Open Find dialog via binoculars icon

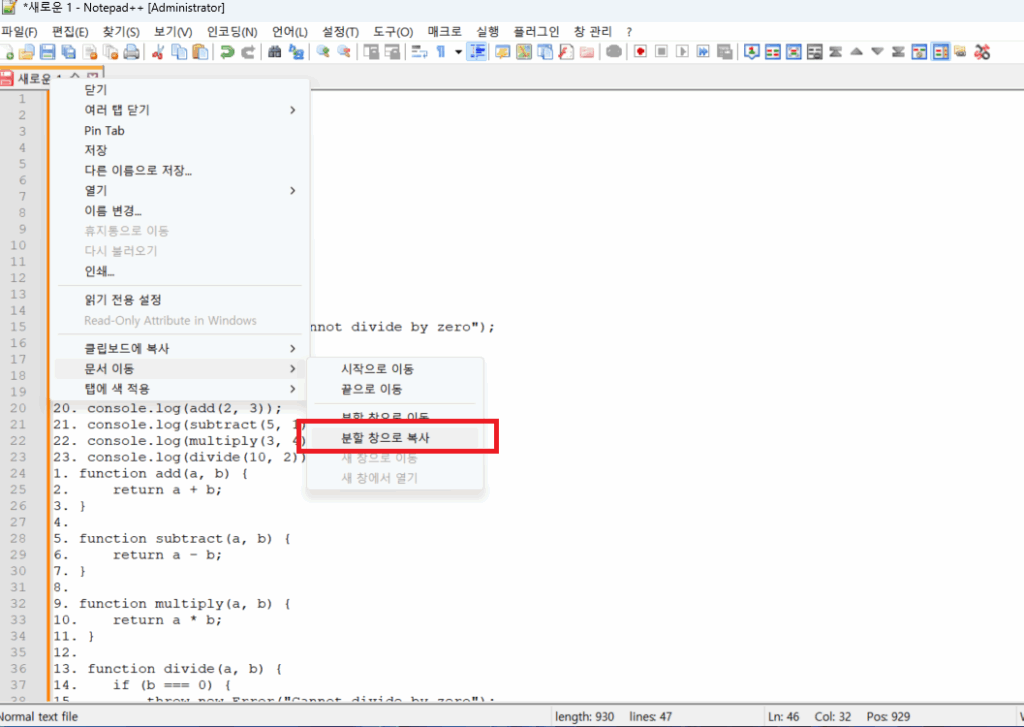click(x=275, y=52)
